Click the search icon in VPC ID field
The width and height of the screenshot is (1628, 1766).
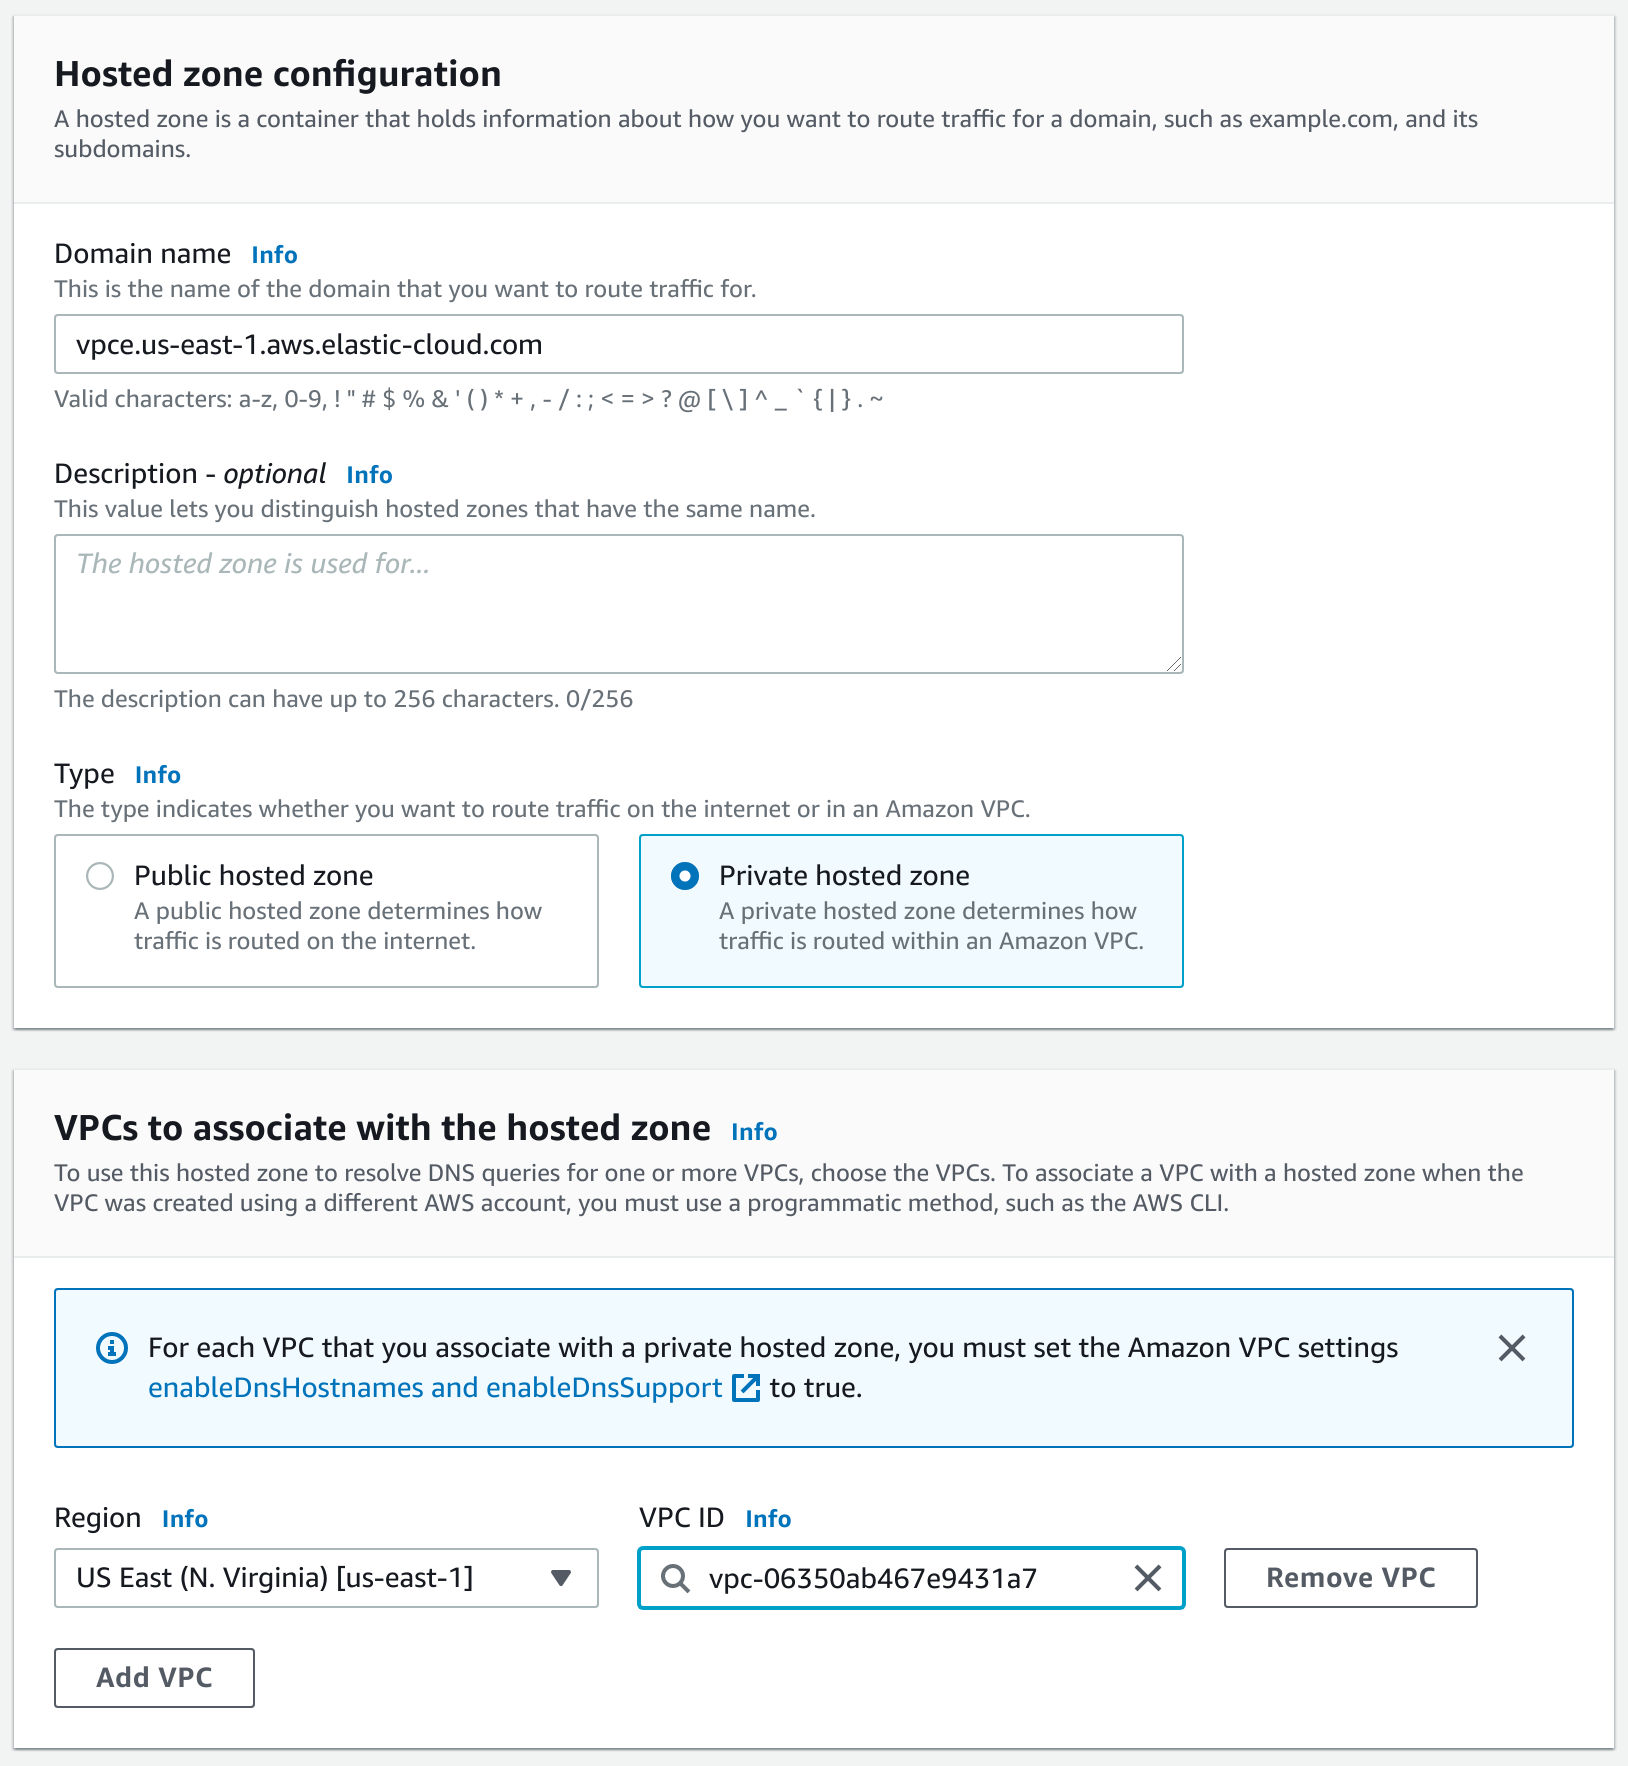(675, 1578)
